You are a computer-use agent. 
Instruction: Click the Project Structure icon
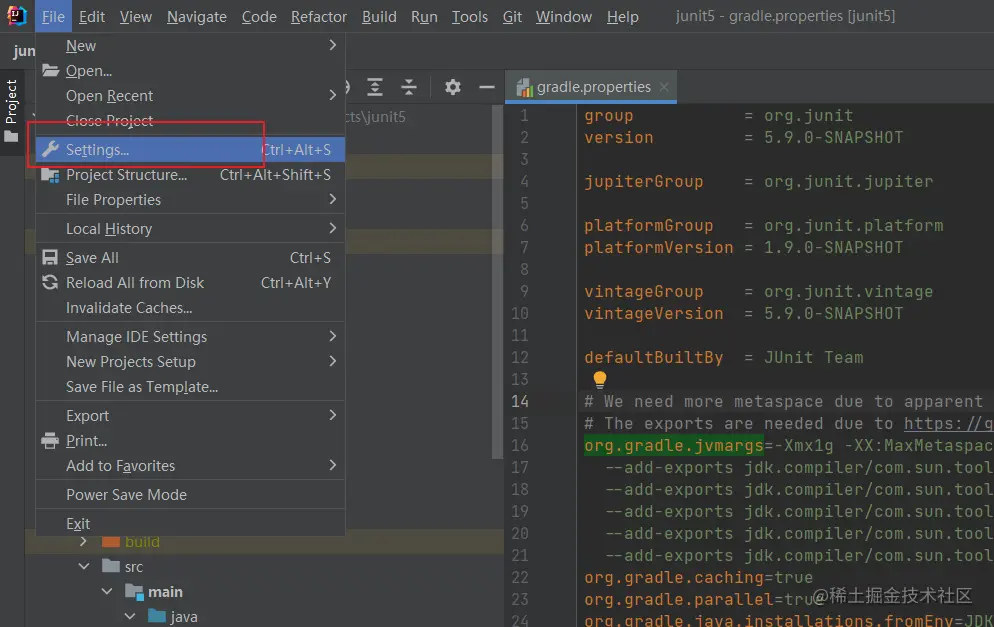(x=50, y=174)
